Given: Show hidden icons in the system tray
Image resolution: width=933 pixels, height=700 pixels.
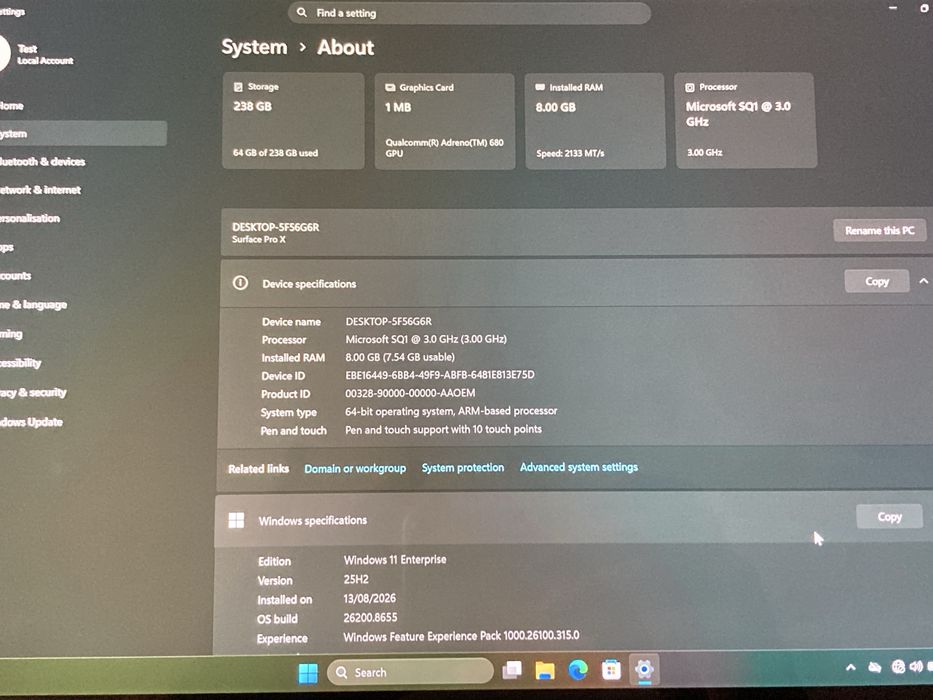Looking at the screenshot, I should (x=851, y=668).
